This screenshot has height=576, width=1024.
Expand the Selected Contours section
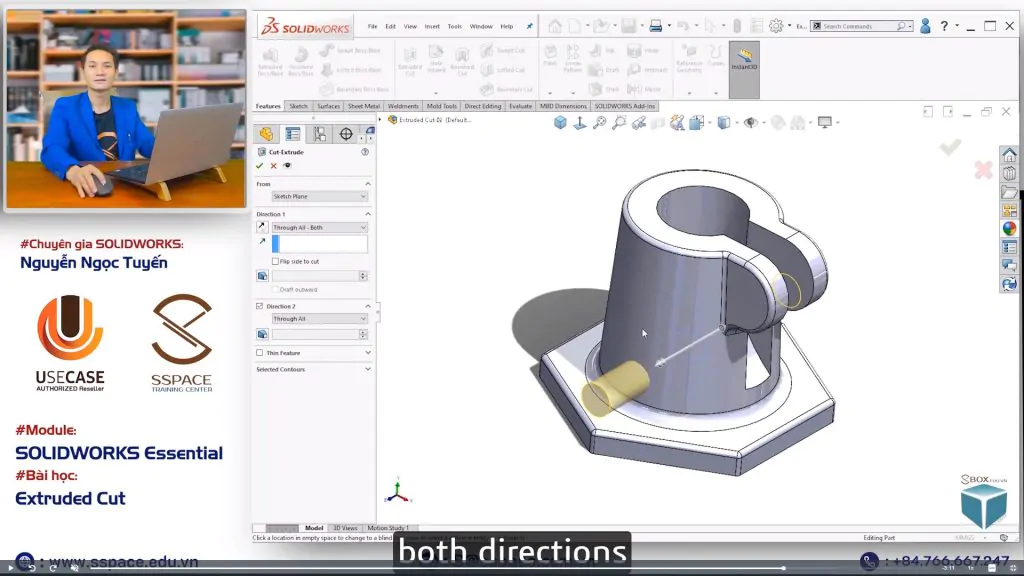[x=368, y=370]
